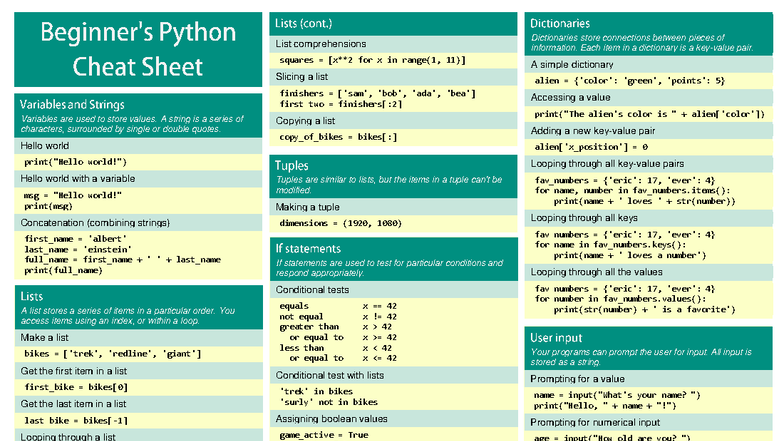
Task: Click the "Beginner's Python Cheat Sheet" title
Action: click(138, 49)
